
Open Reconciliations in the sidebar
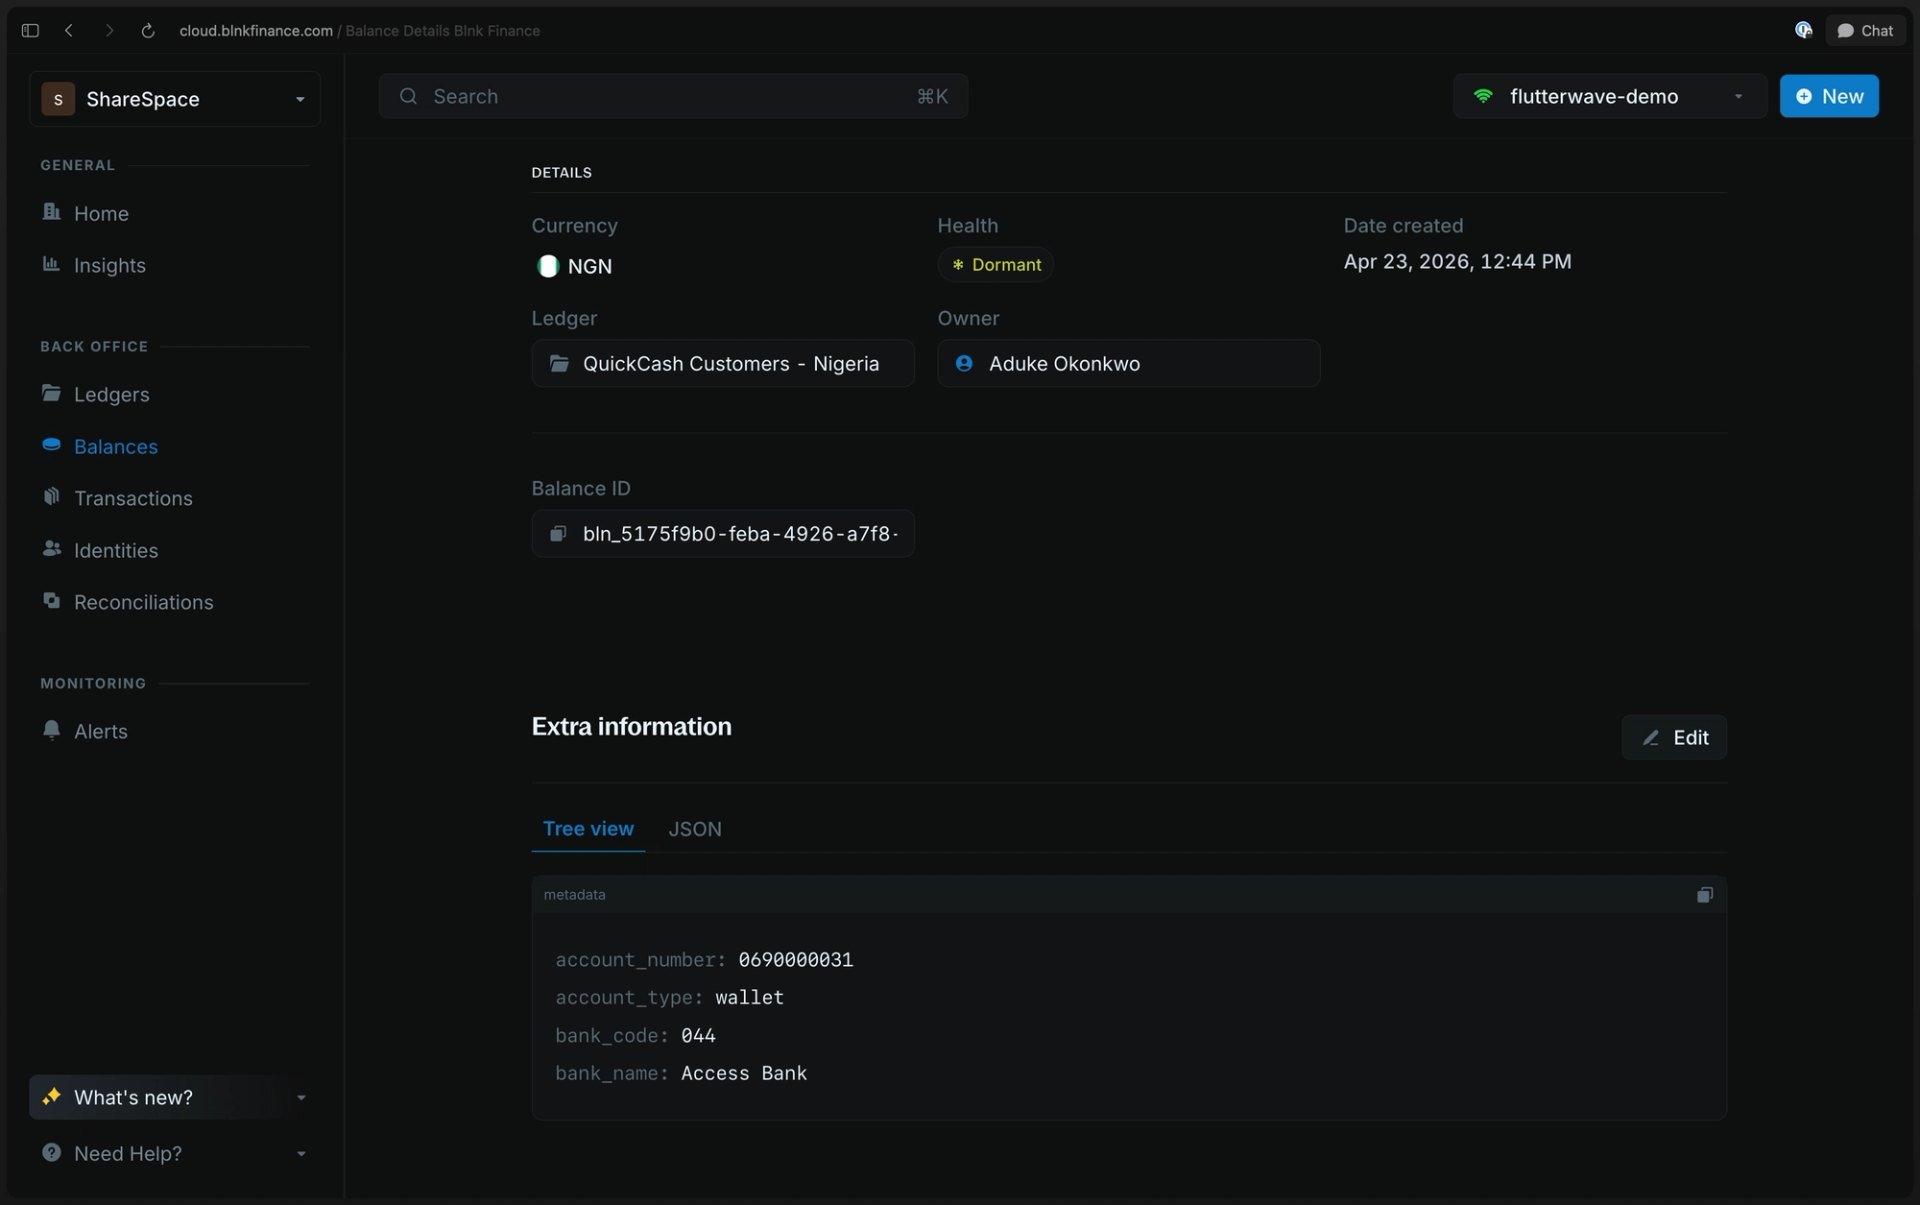[x=144, y=602]
